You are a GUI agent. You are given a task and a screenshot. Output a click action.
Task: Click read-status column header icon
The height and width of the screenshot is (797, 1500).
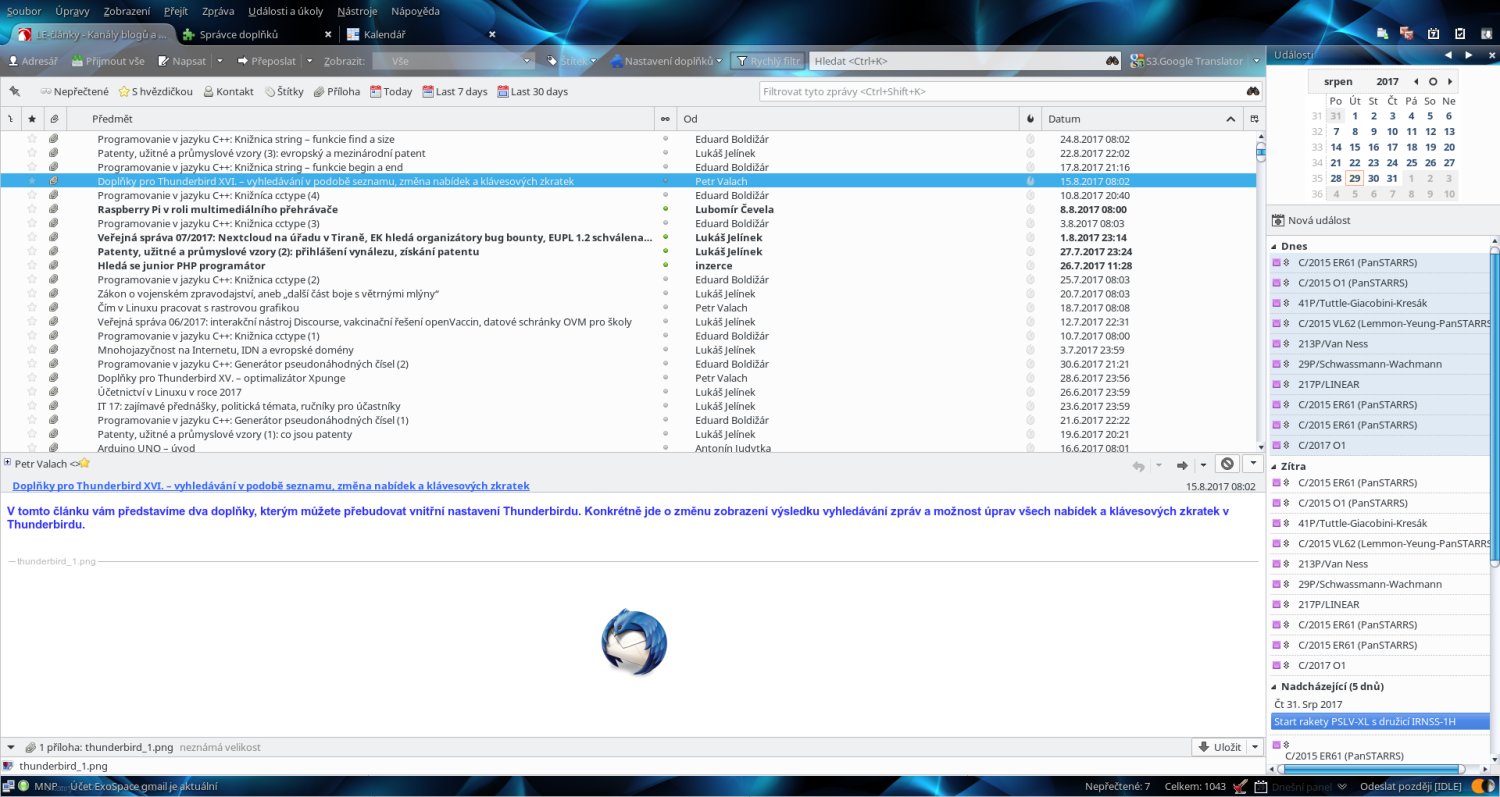point(665,119)
